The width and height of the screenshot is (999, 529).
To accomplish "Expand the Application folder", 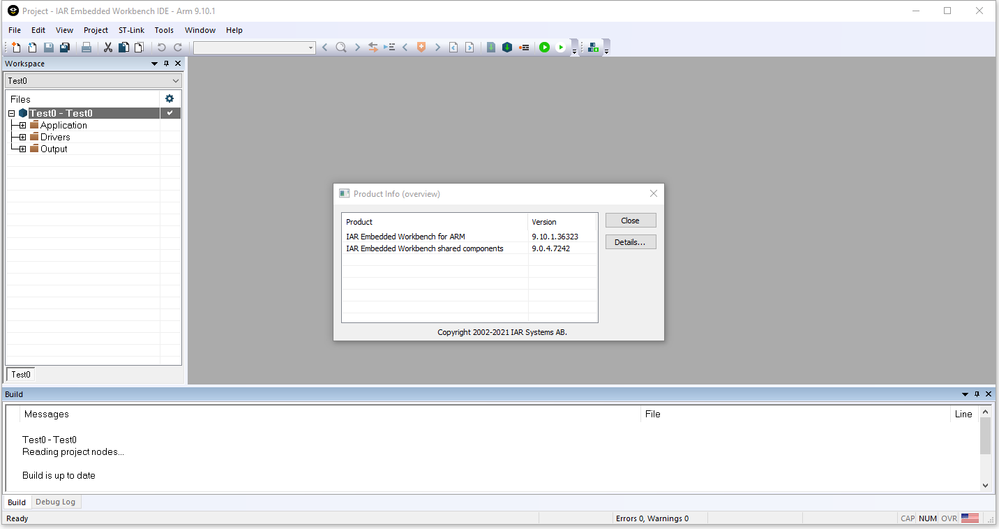I will [x=22, y=126].
